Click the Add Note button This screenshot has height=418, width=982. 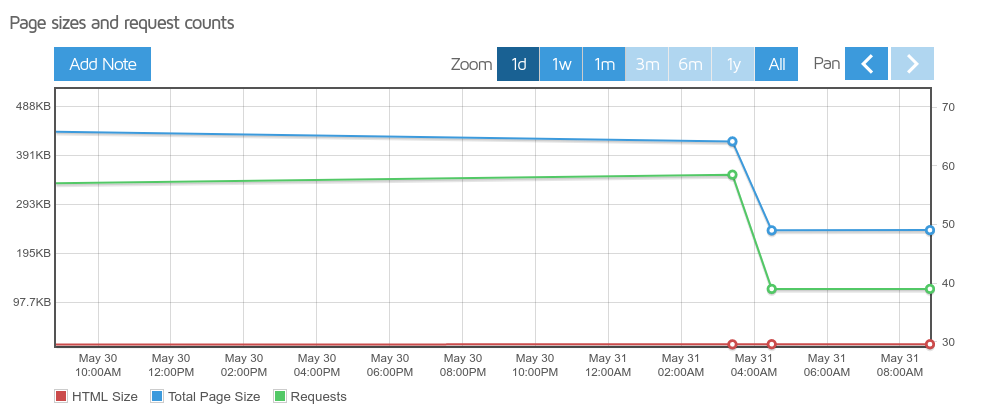102,64
